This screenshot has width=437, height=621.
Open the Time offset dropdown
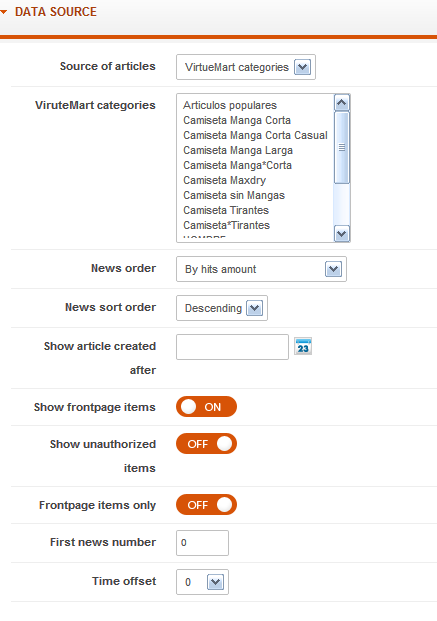tap(202, 582)
